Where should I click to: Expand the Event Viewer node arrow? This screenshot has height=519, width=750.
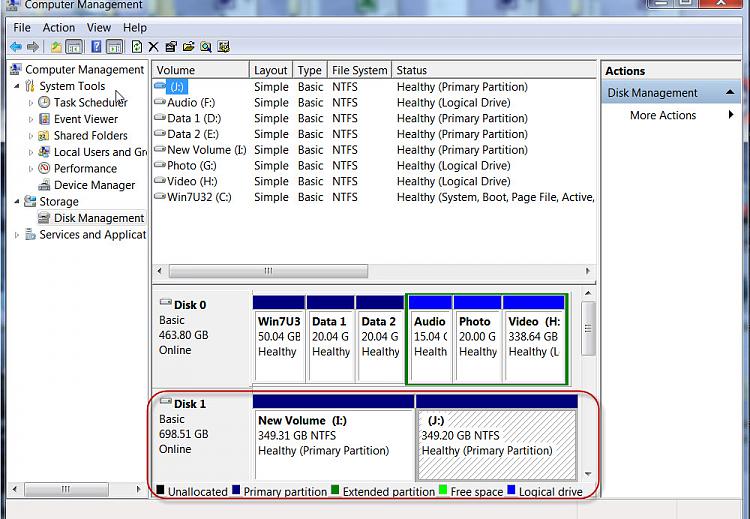point(31,120)
